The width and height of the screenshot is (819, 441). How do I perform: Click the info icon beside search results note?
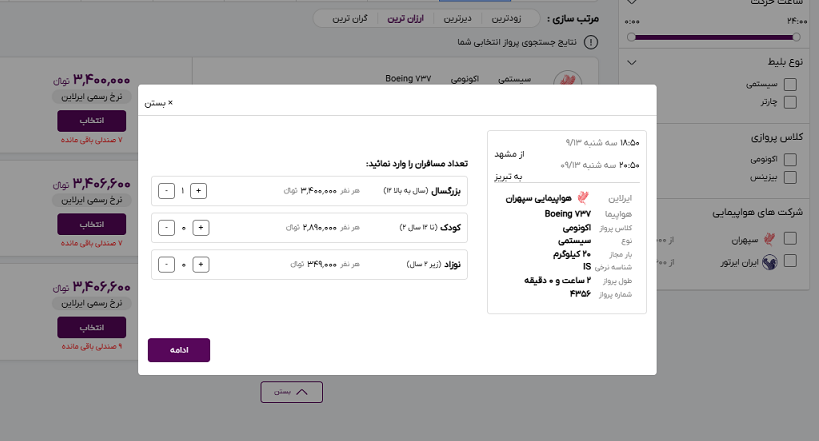pyautogui.click(x=591, y=42)
